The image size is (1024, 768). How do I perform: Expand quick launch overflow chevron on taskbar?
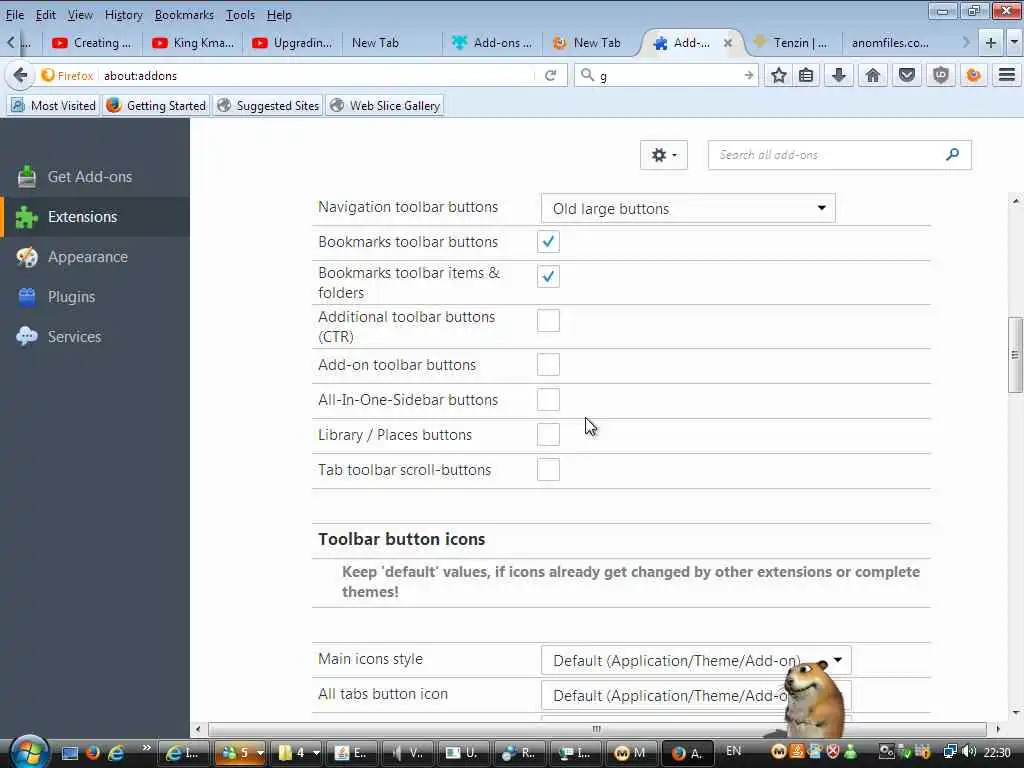click(146, 748)
